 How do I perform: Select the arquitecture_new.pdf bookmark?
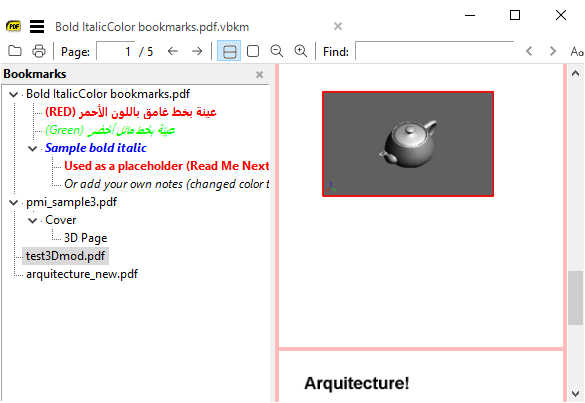[x=82, y=274]
